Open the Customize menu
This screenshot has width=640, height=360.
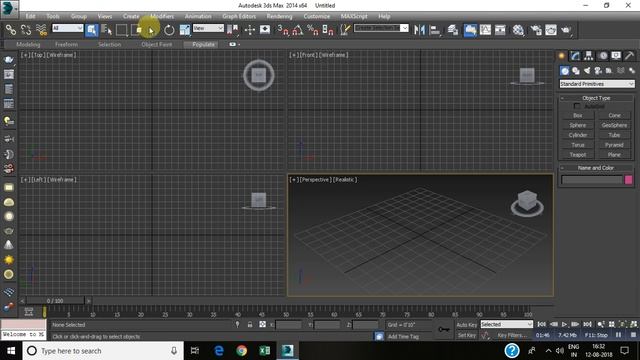(316, 16)
